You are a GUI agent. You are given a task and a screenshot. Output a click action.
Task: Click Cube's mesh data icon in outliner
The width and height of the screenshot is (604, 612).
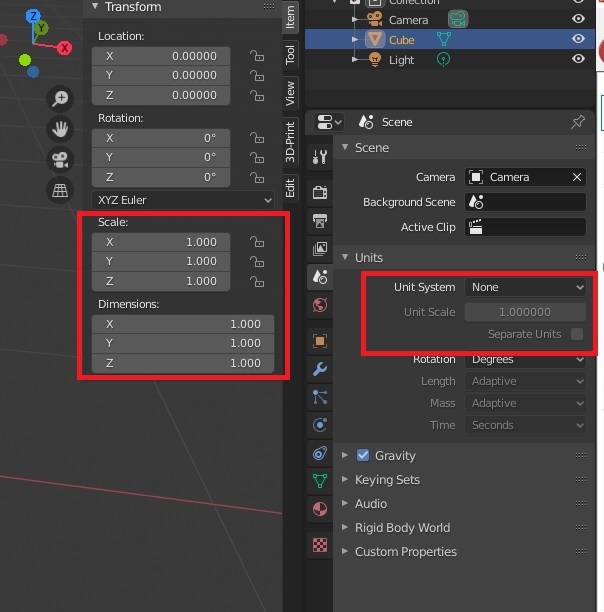444,39
